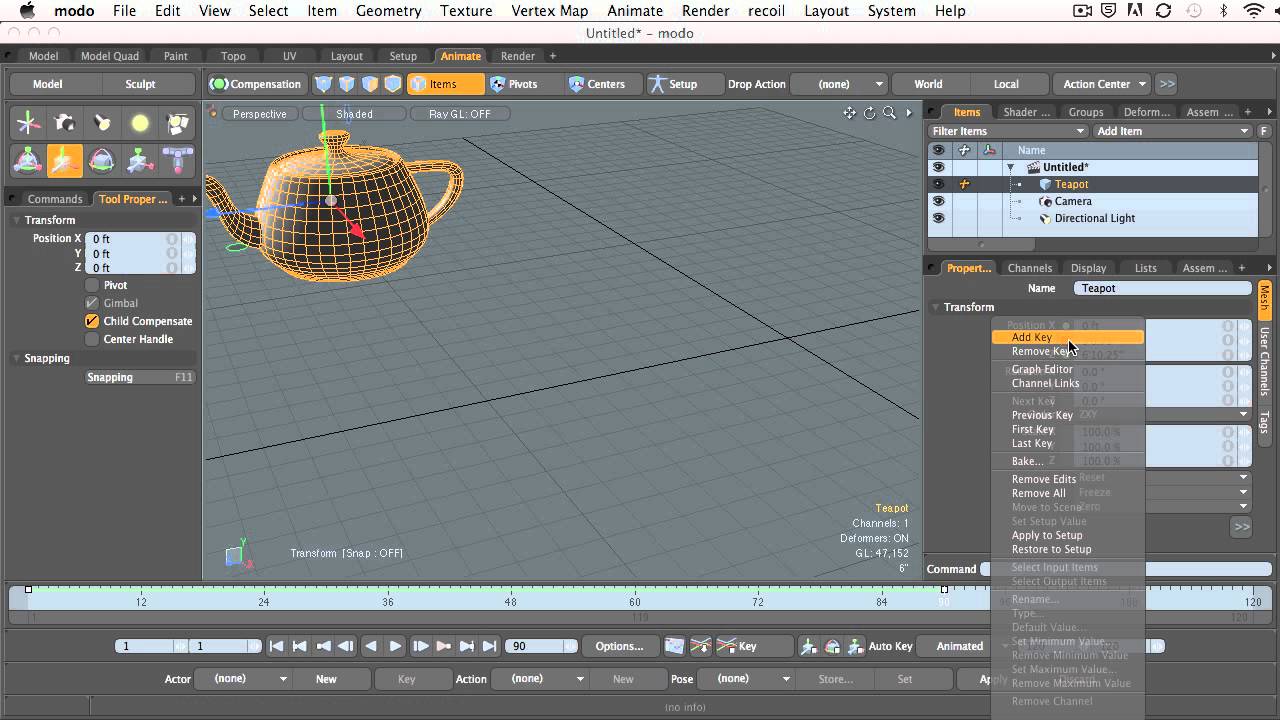The height and width of the screenshot is (720, 1280).
Task: Click the viewport zoom magnifier icon
Action: pos(889,113)
